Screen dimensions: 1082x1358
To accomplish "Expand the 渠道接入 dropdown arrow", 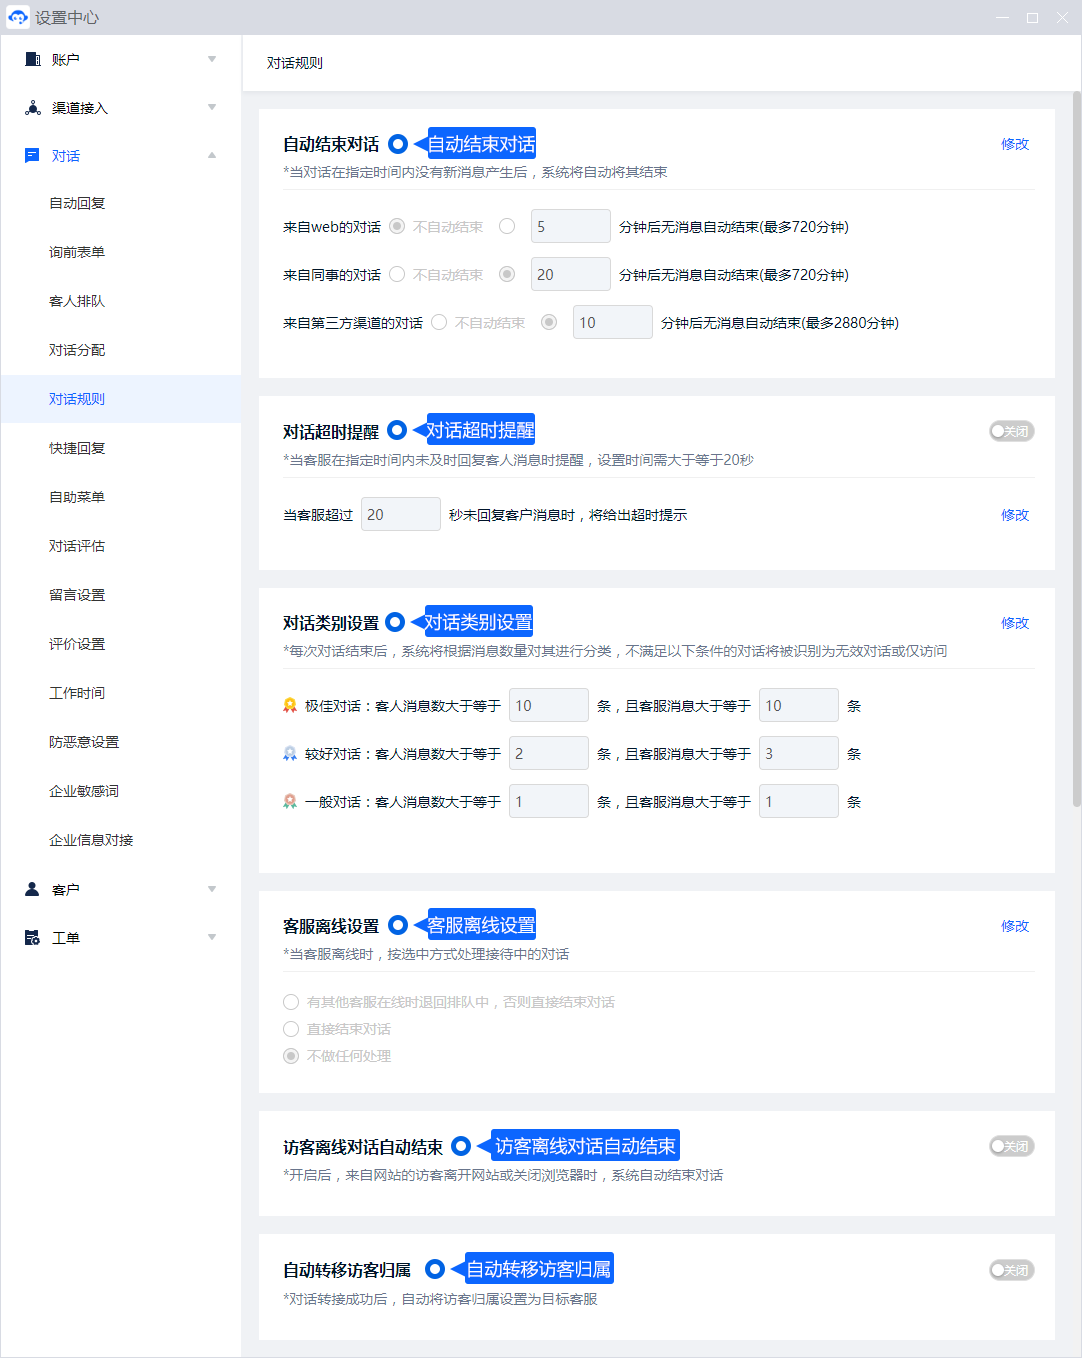I will pos(212,108).
